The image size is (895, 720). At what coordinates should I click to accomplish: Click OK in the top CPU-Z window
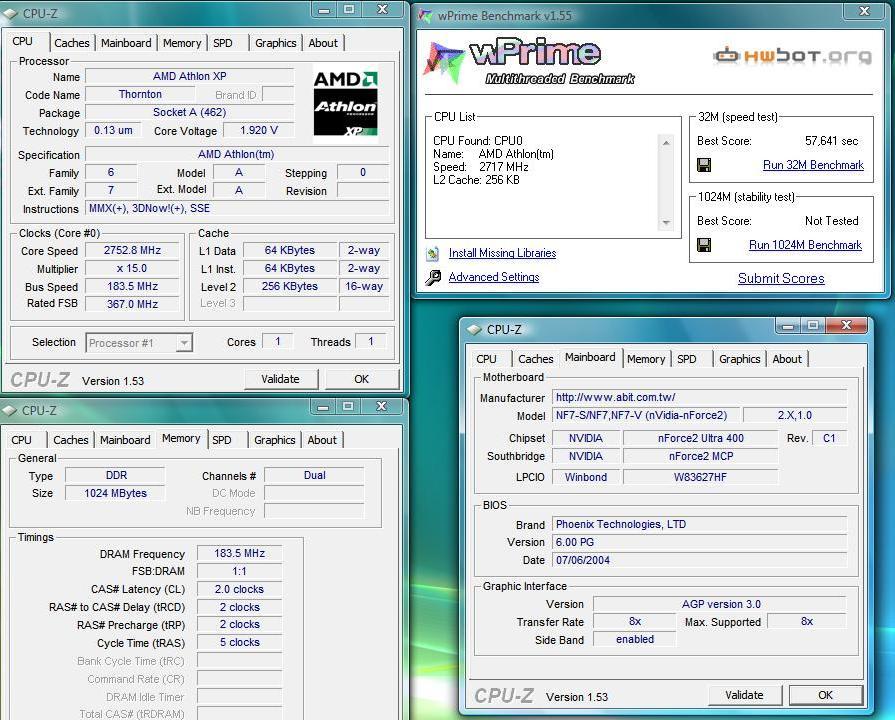pyautogui.click(x=361, y=379)
